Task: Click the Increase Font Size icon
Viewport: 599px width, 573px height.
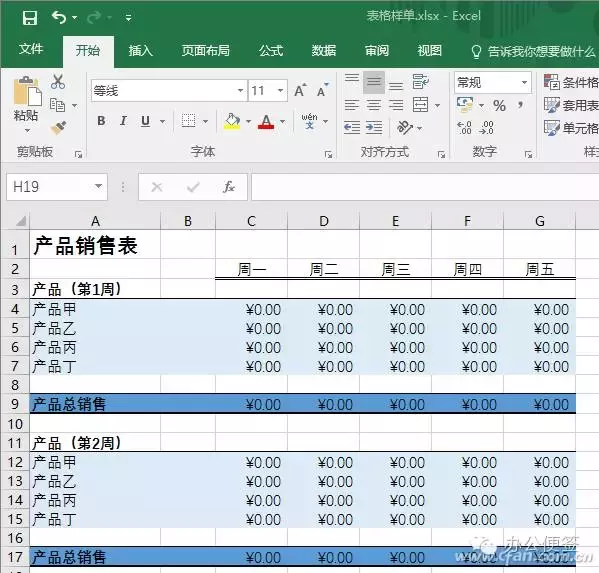Action: click(x=301, y=90)
